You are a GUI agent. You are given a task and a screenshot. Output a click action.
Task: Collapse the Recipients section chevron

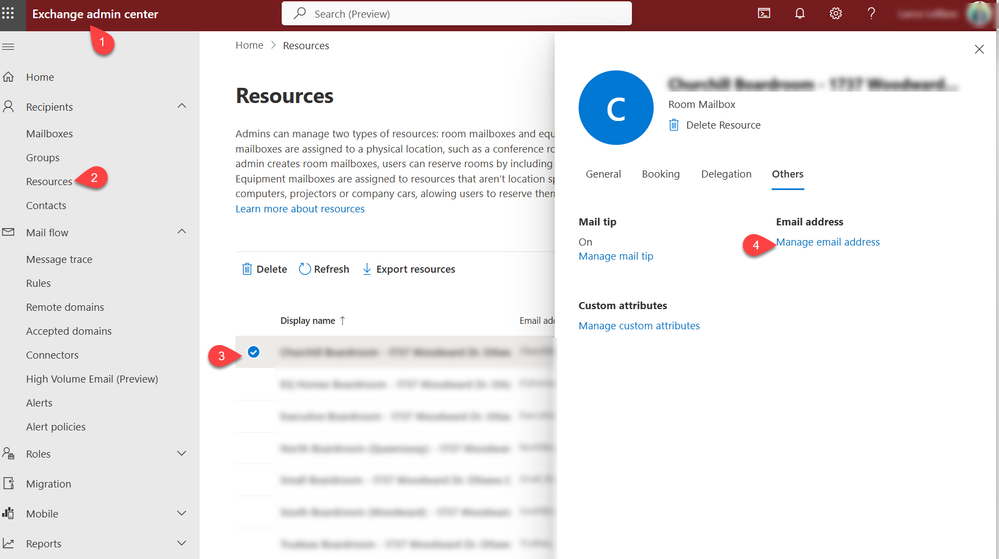point(182,106)
